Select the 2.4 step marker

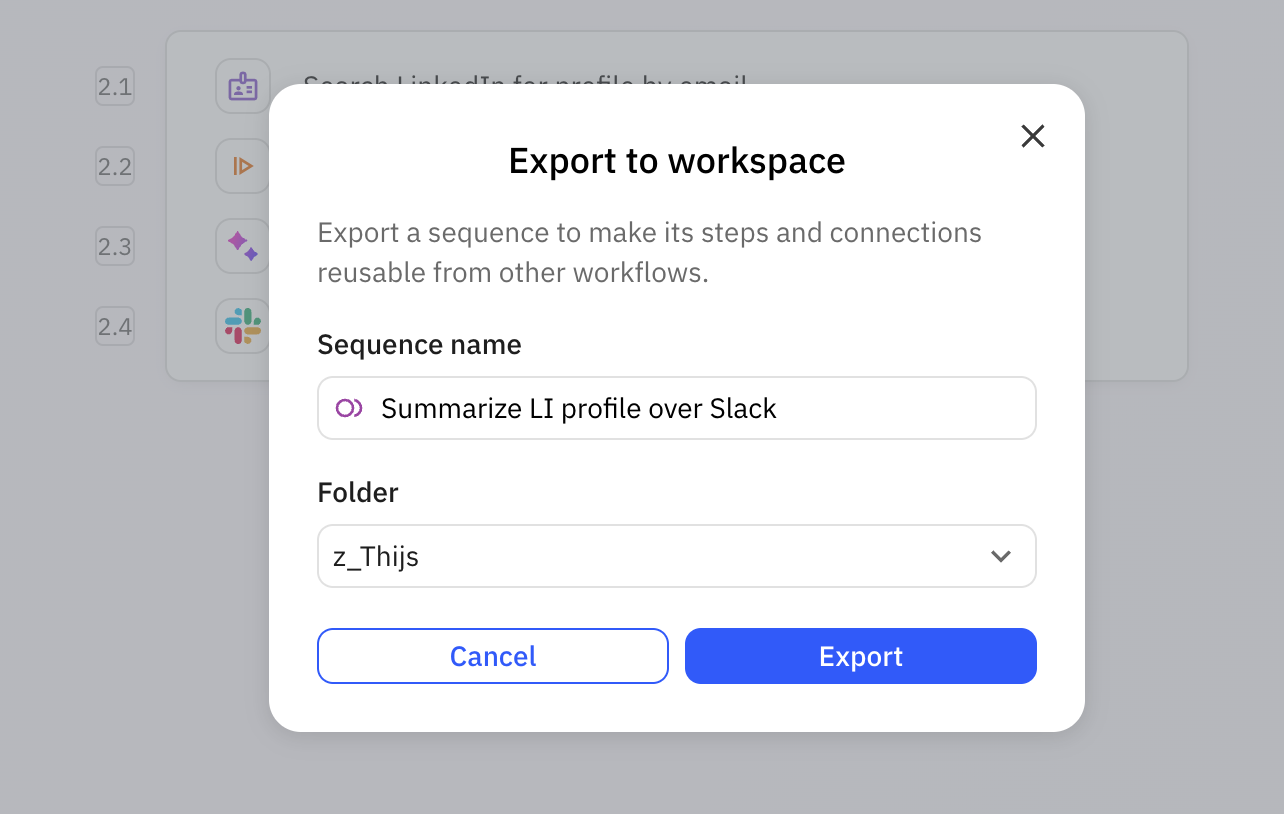(114, 326)
